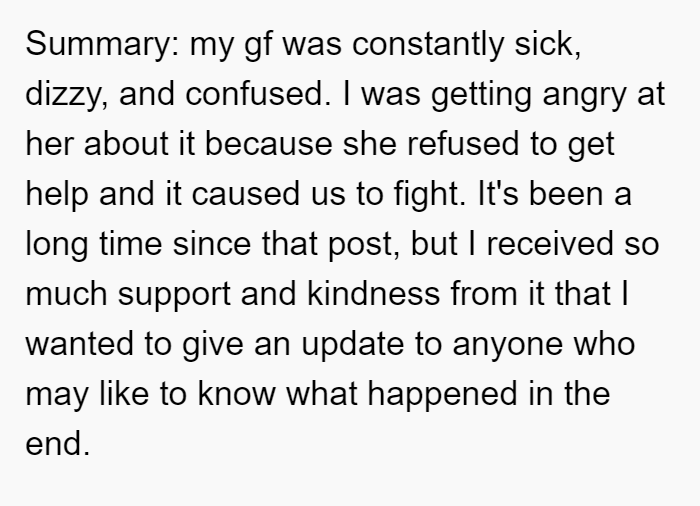
Task: Click the word "because"
Action: [x=268, y=144]
